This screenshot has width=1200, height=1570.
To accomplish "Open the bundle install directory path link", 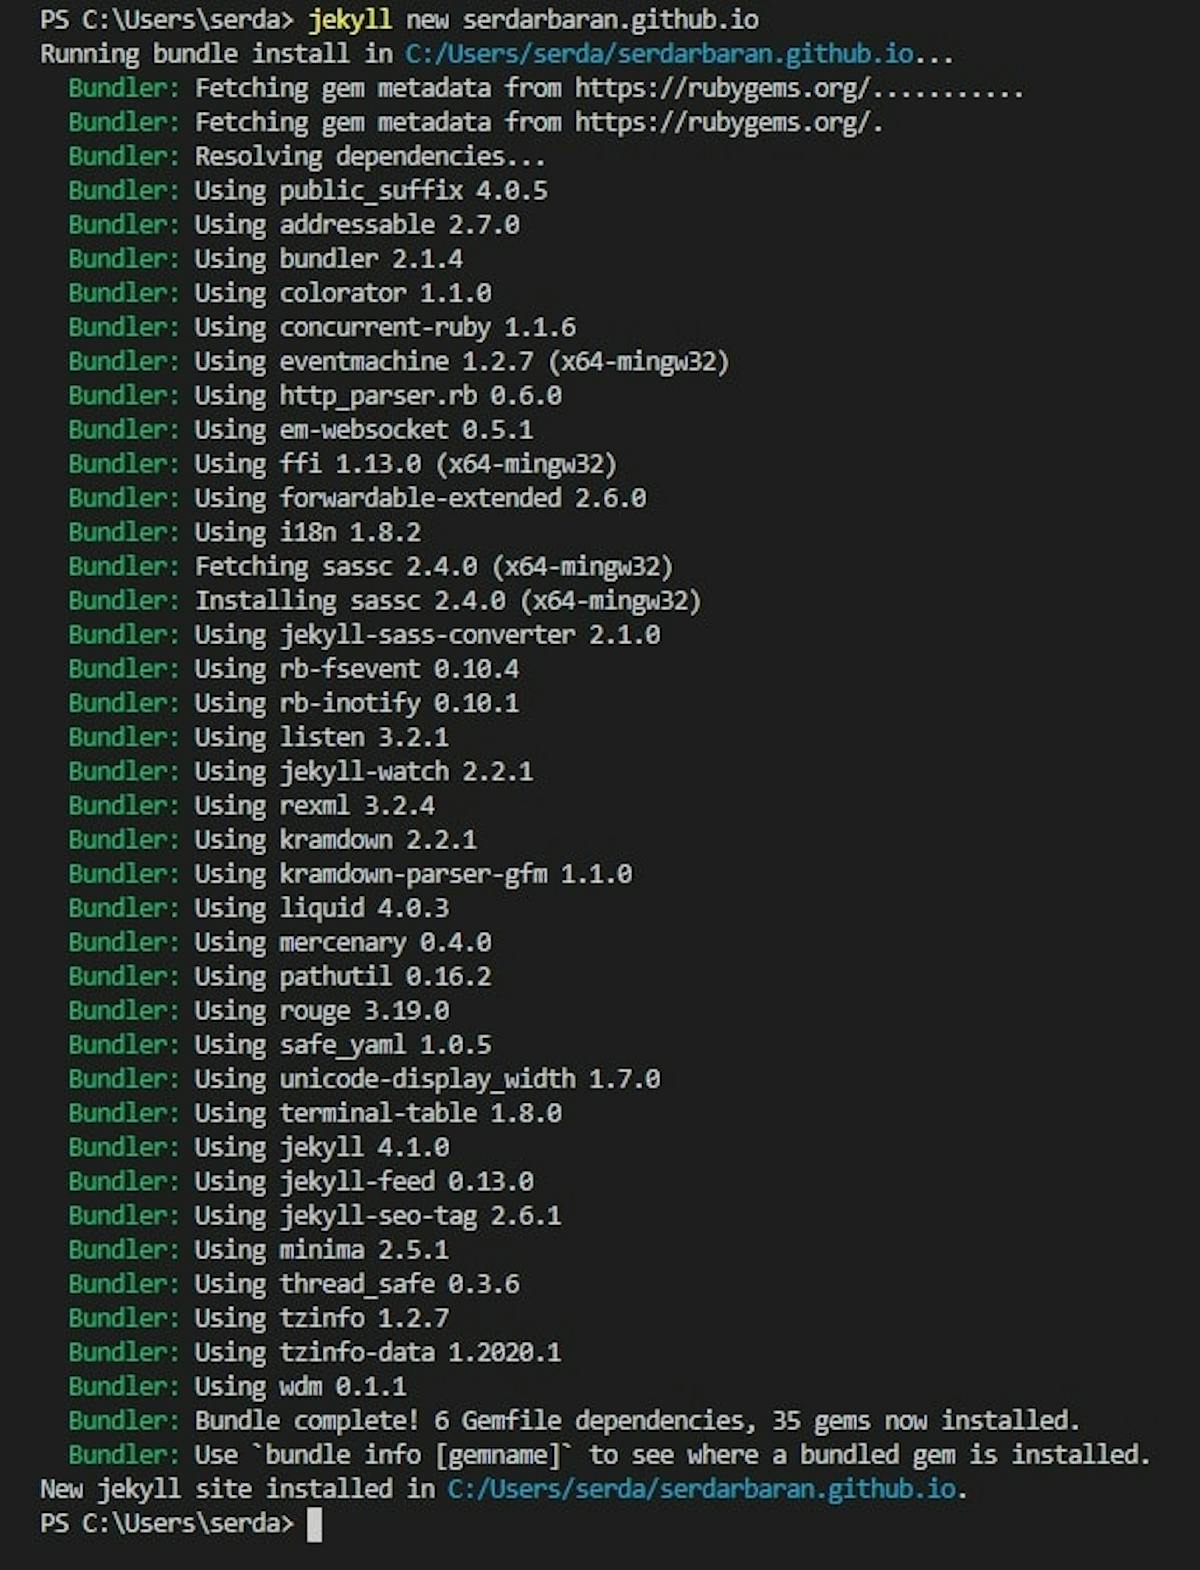I will pyautogui.click(x=658, y=53).
